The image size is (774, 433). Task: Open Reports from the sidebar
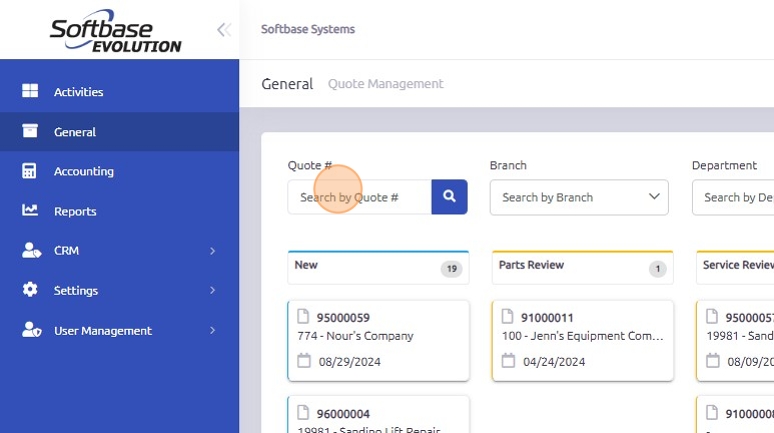(119, 211)
